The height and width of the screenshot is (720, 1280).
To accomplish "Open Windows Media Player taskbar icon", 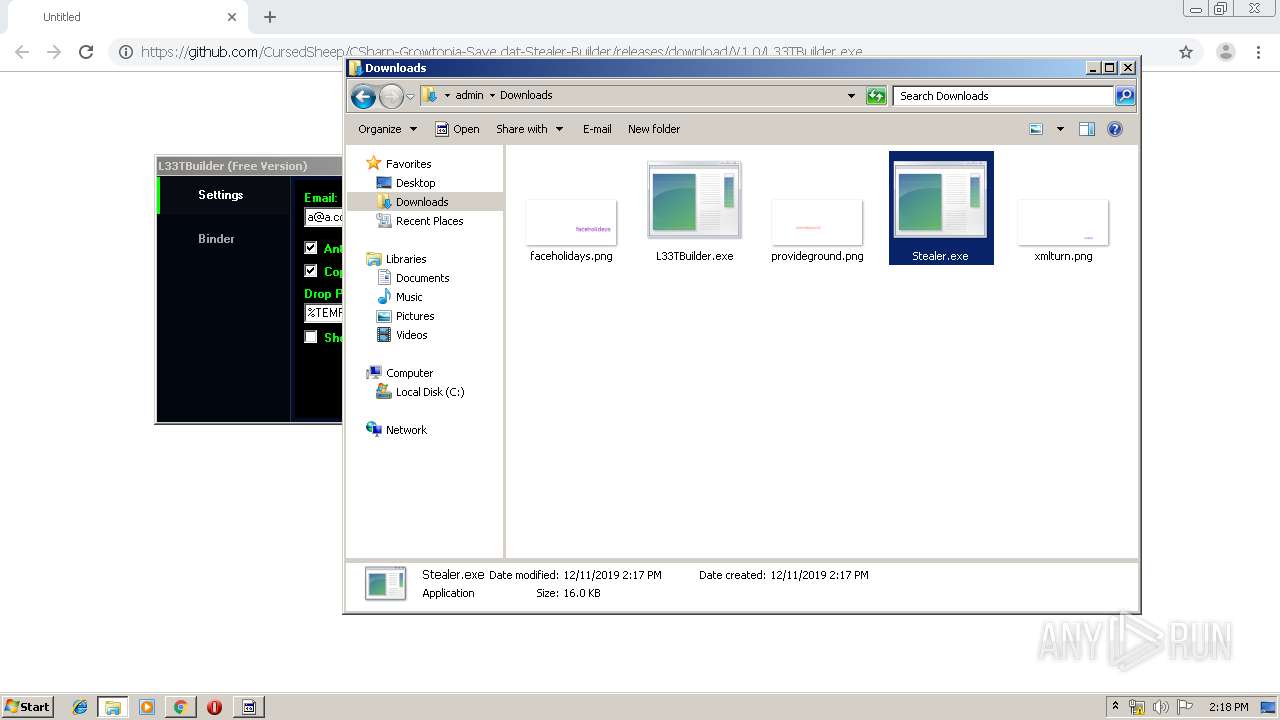I will tap(147, 707).
